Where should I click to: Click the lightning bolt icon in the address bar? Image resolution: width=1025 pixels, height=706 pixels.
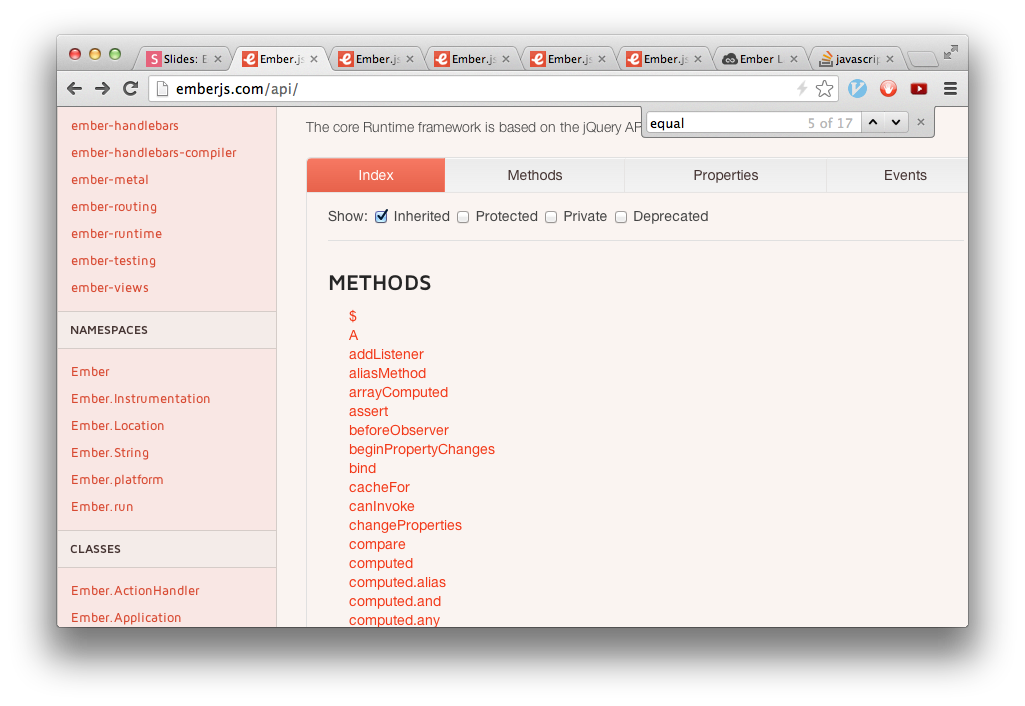coord(802,88)
